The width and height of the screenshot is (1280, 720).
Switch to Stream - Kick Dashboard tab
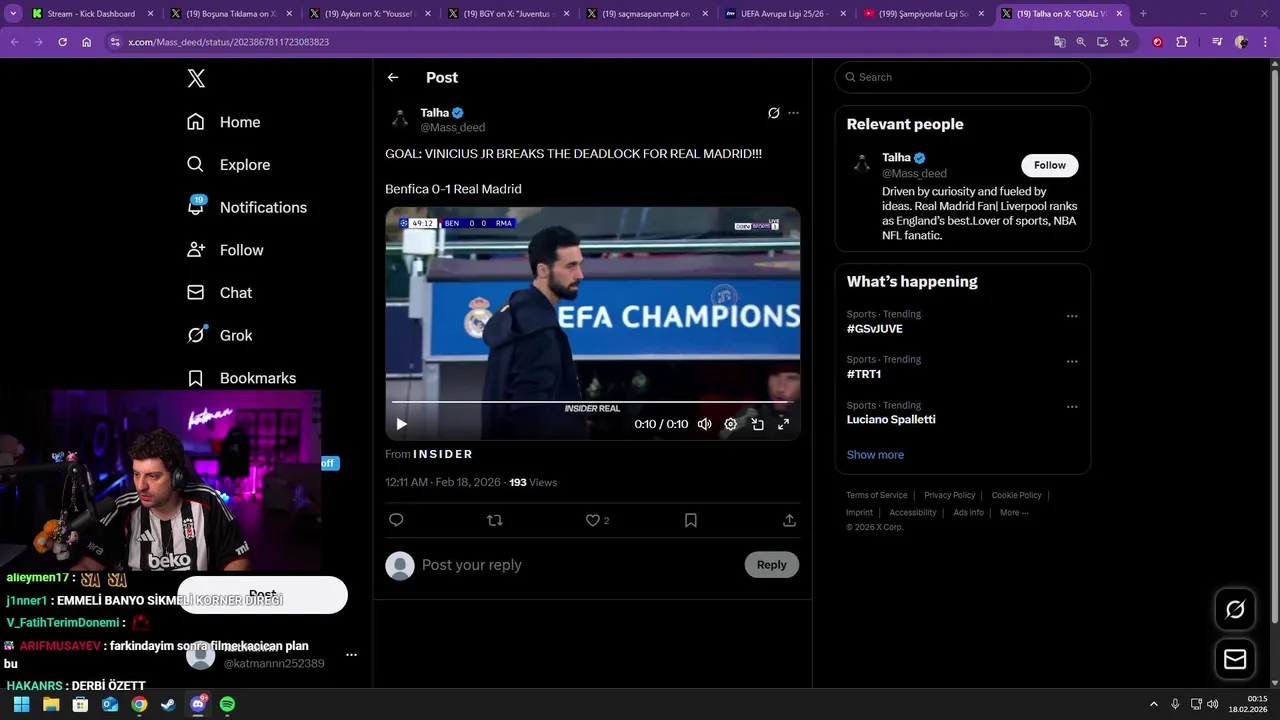[91, 14]
